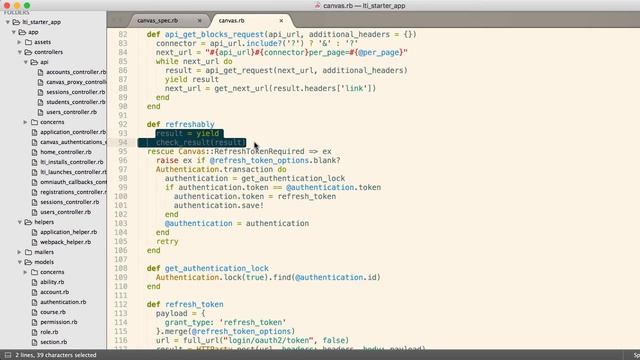Click the 'while next_url do' line
The image size is (640, 360).
(194, 61)
